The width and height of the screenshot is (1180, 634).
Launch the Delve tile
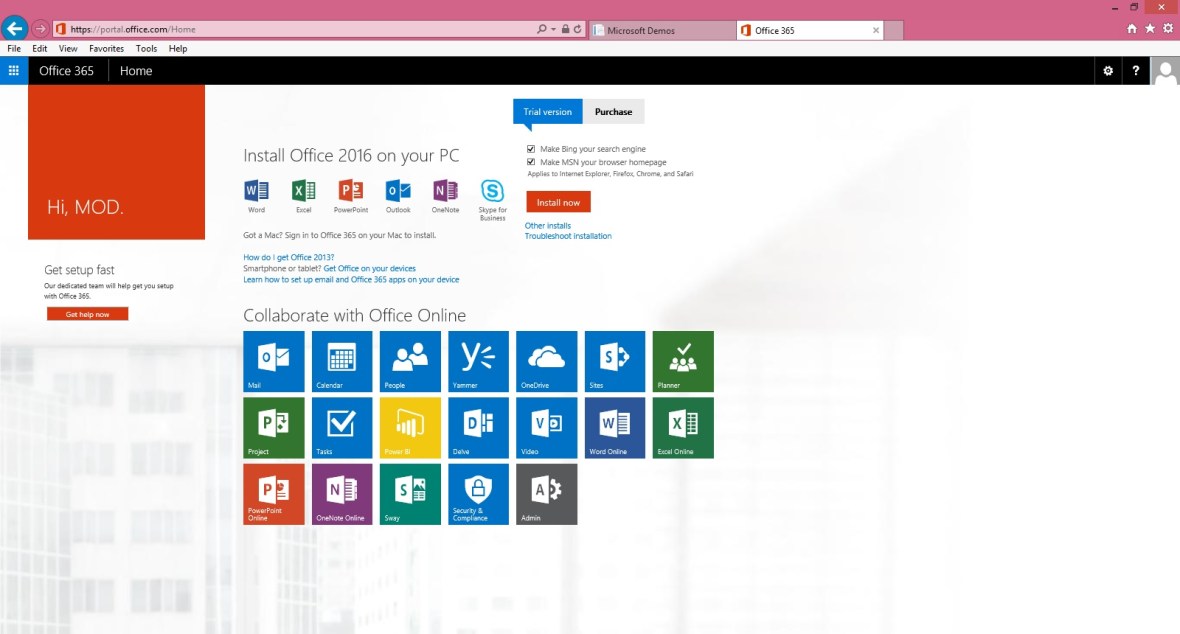point(478,427)
